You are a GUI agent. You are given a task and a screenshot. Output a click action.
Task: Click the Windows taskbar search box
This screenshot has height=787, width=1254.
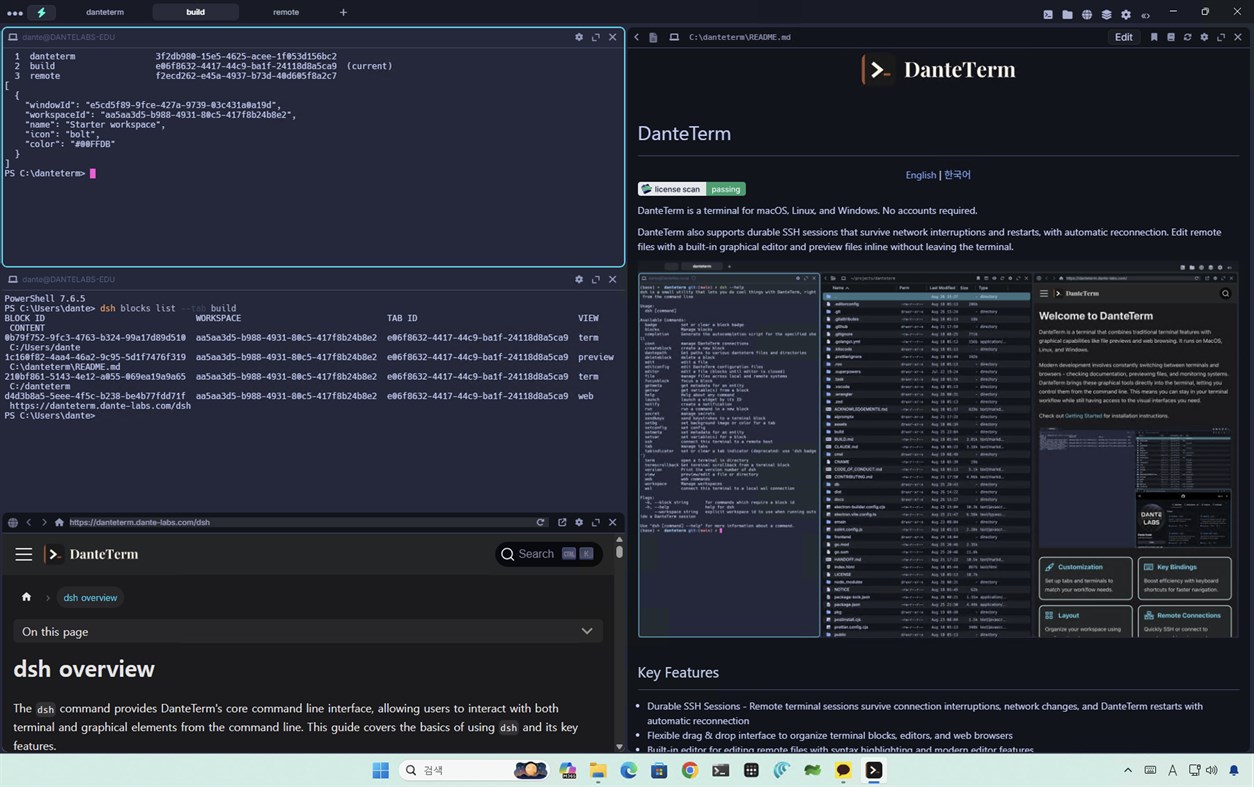474,770
